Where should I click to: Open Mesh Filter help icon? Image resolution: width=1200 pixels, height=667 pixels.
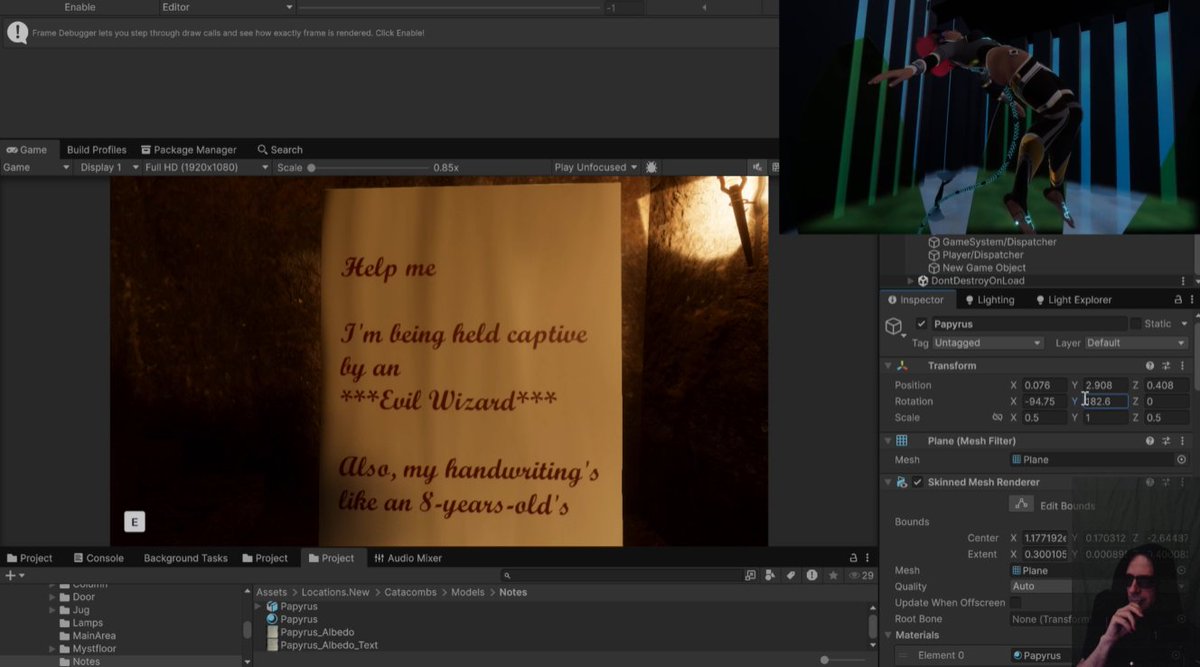point(1150,440)
